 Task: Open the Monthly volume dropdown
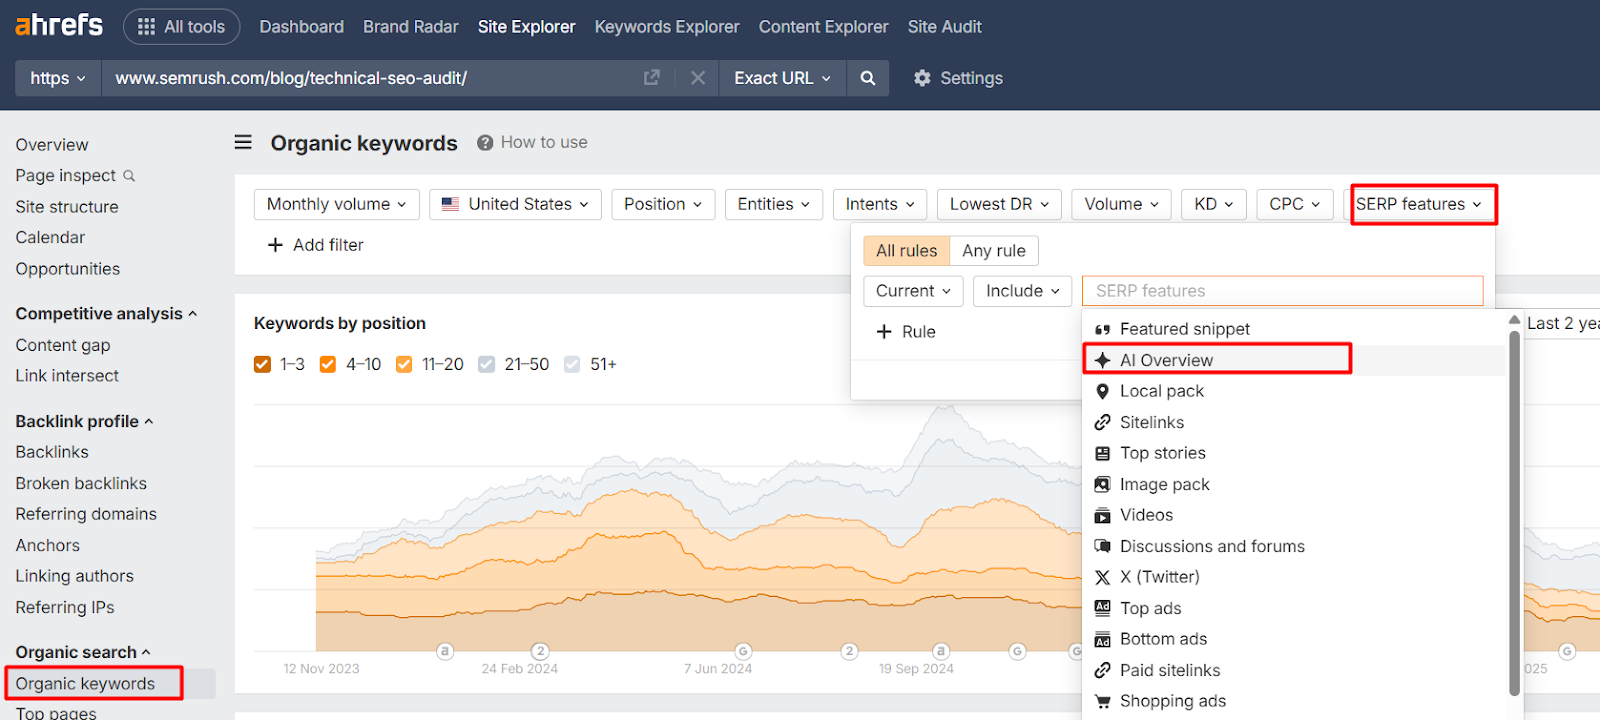pos(337,204)
